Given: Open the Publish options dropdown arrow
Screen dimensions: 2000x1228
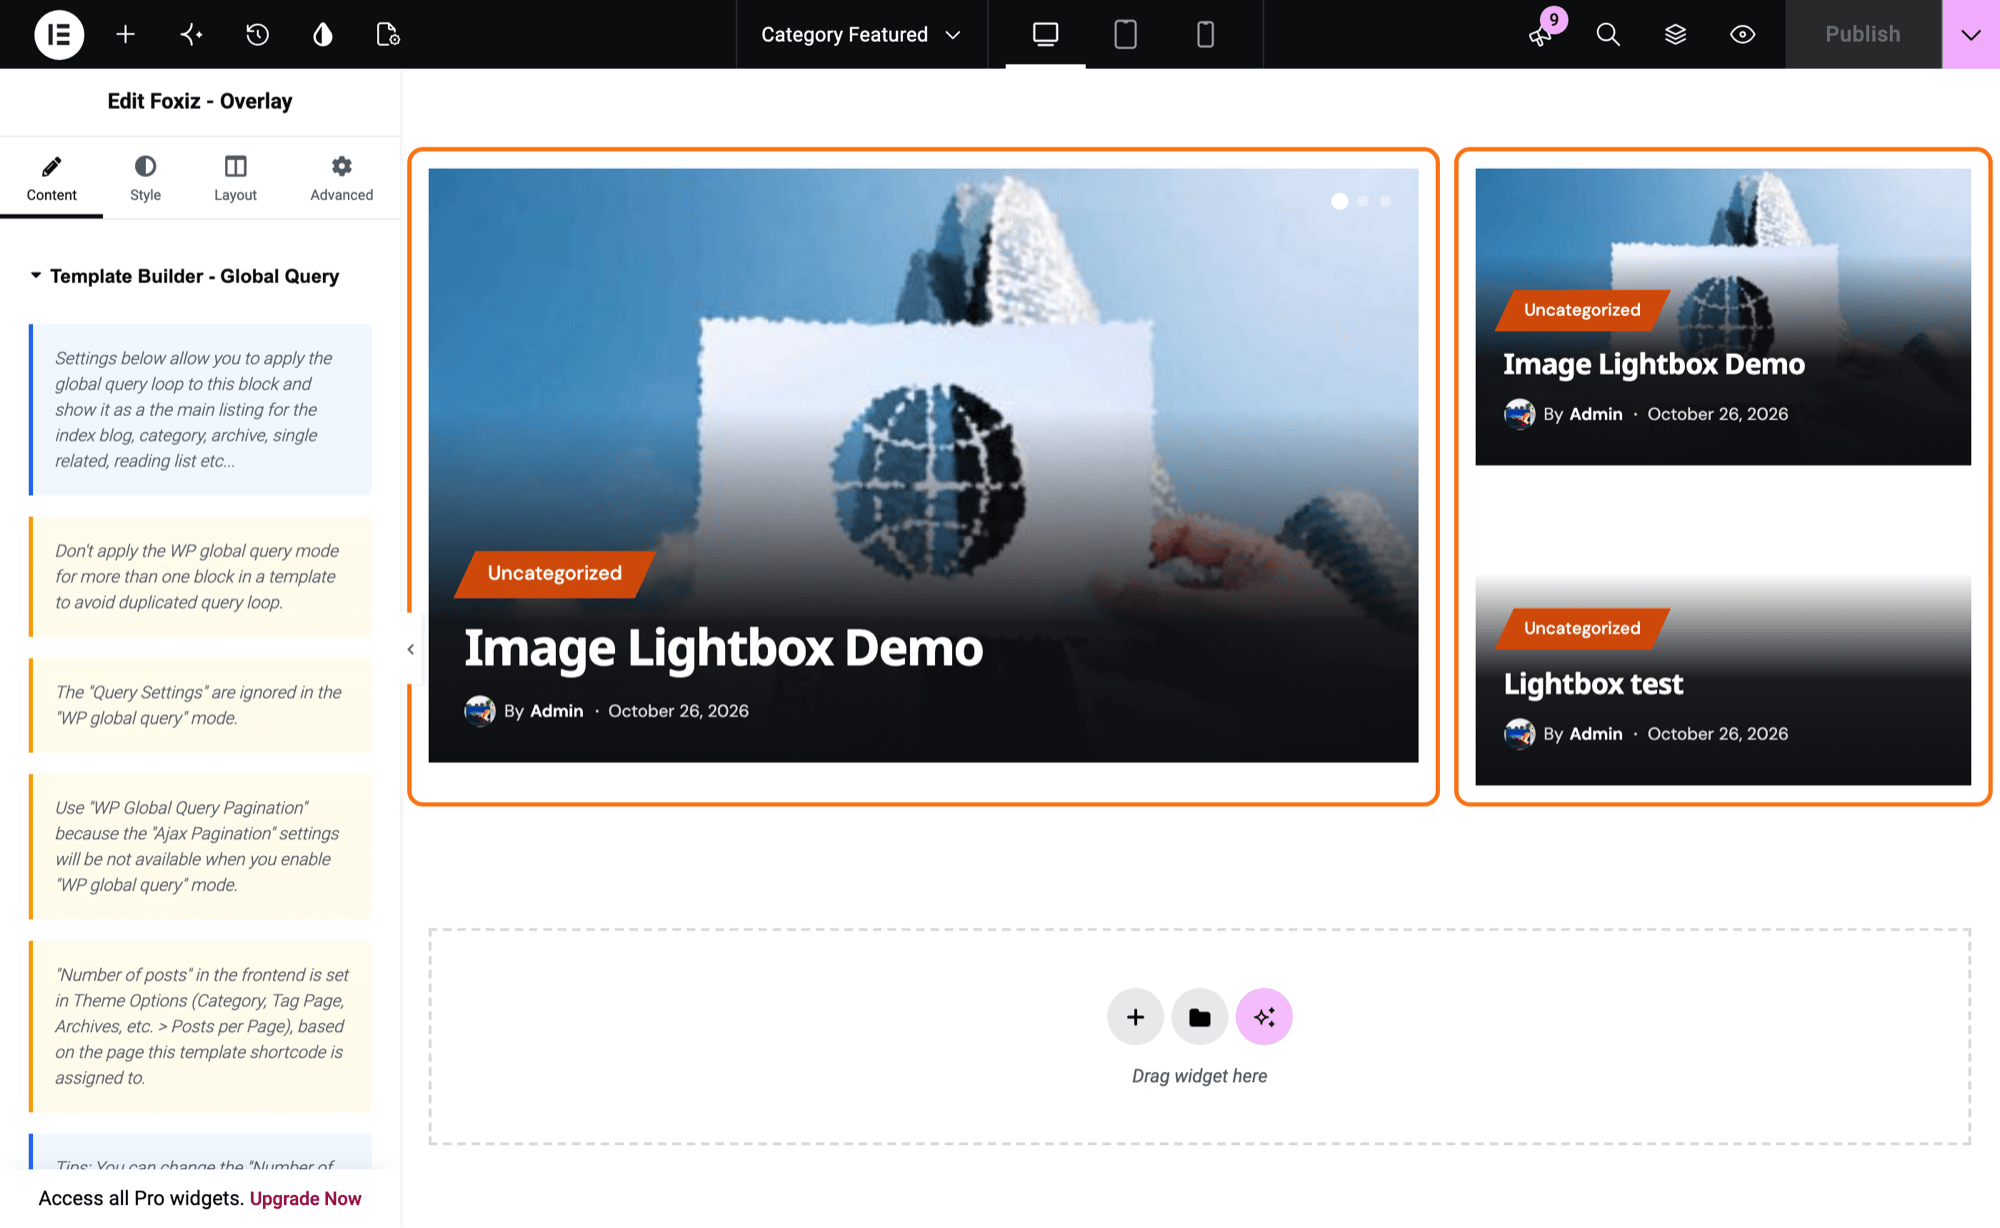Looking at the screenshot, I should tap(1971, 34).
